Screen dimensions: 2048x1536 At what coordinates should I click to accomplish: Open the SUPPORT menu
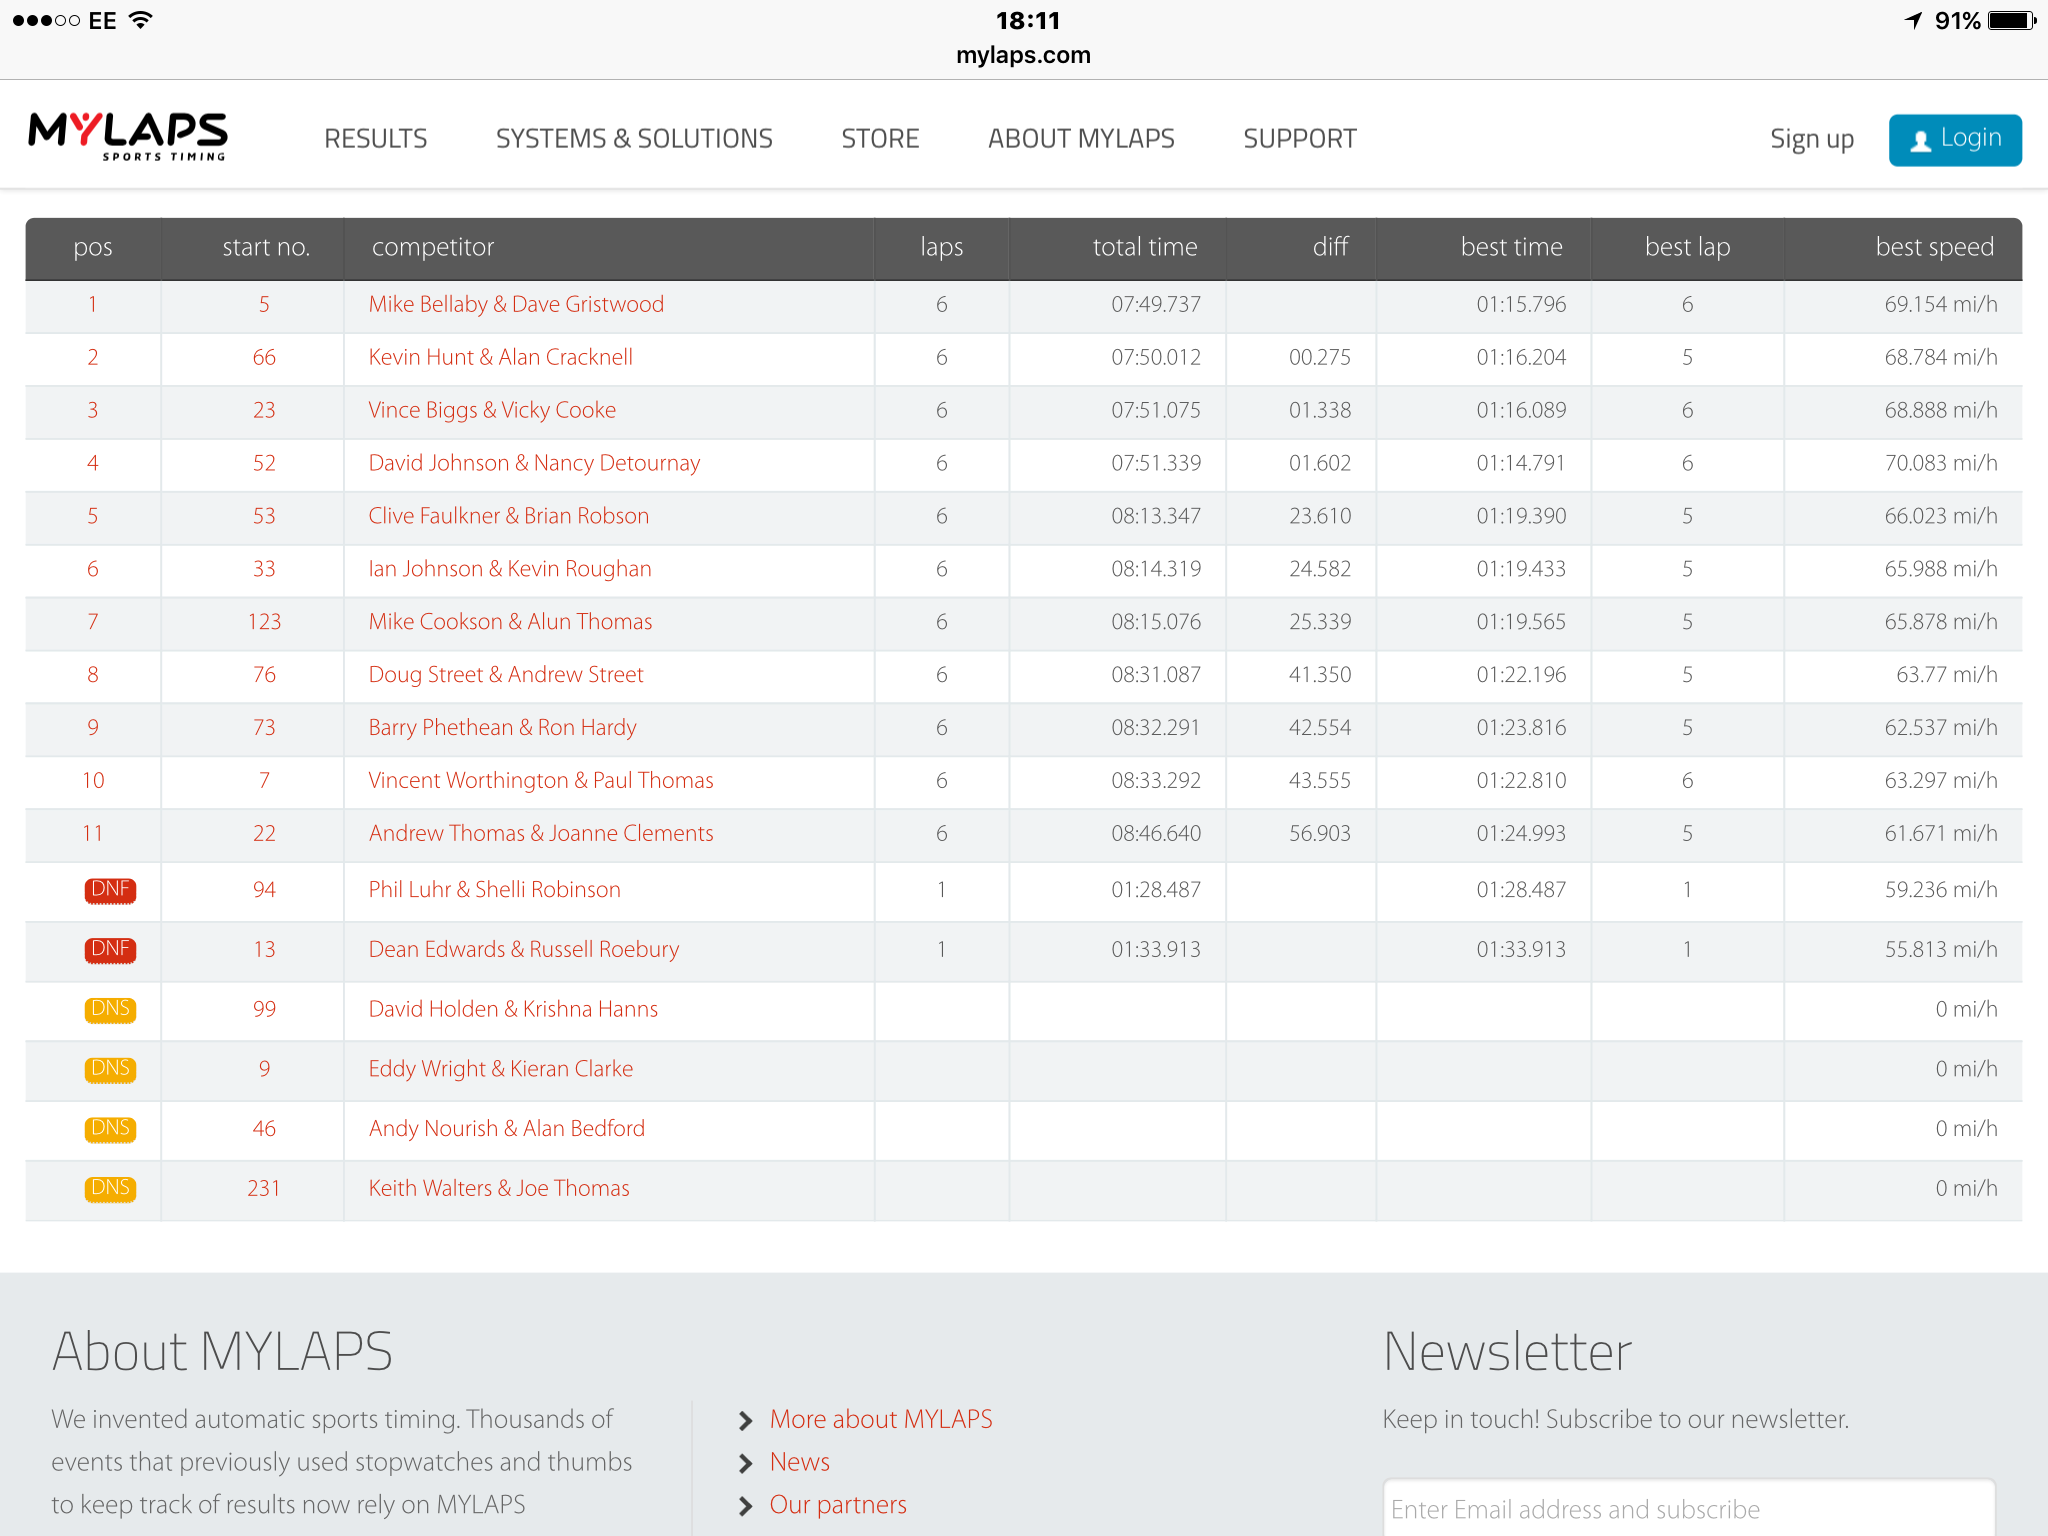[x=1300, y=138]
